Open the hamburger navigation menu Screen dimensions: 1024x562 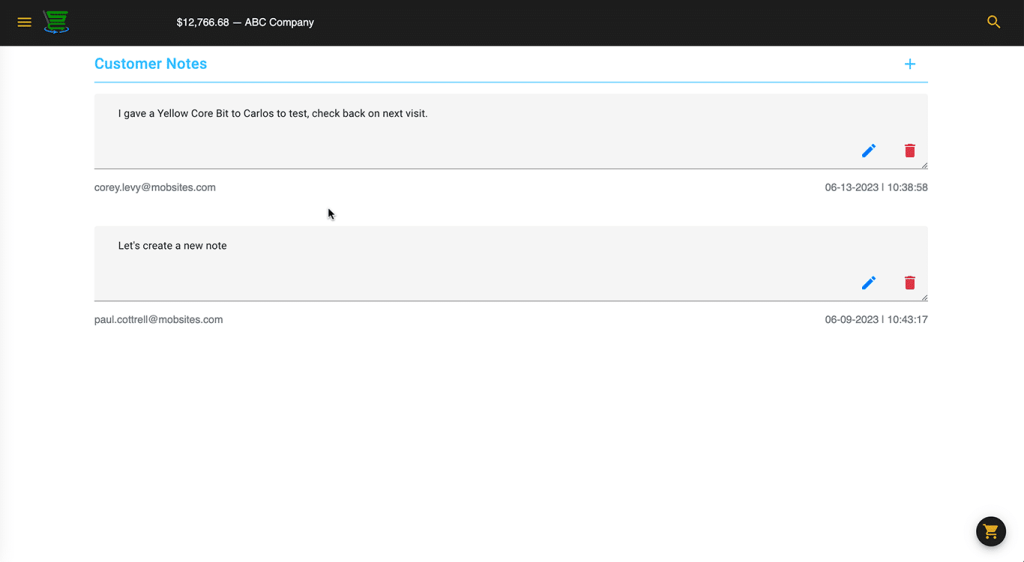pyautogui.click(x=24, y=22)
